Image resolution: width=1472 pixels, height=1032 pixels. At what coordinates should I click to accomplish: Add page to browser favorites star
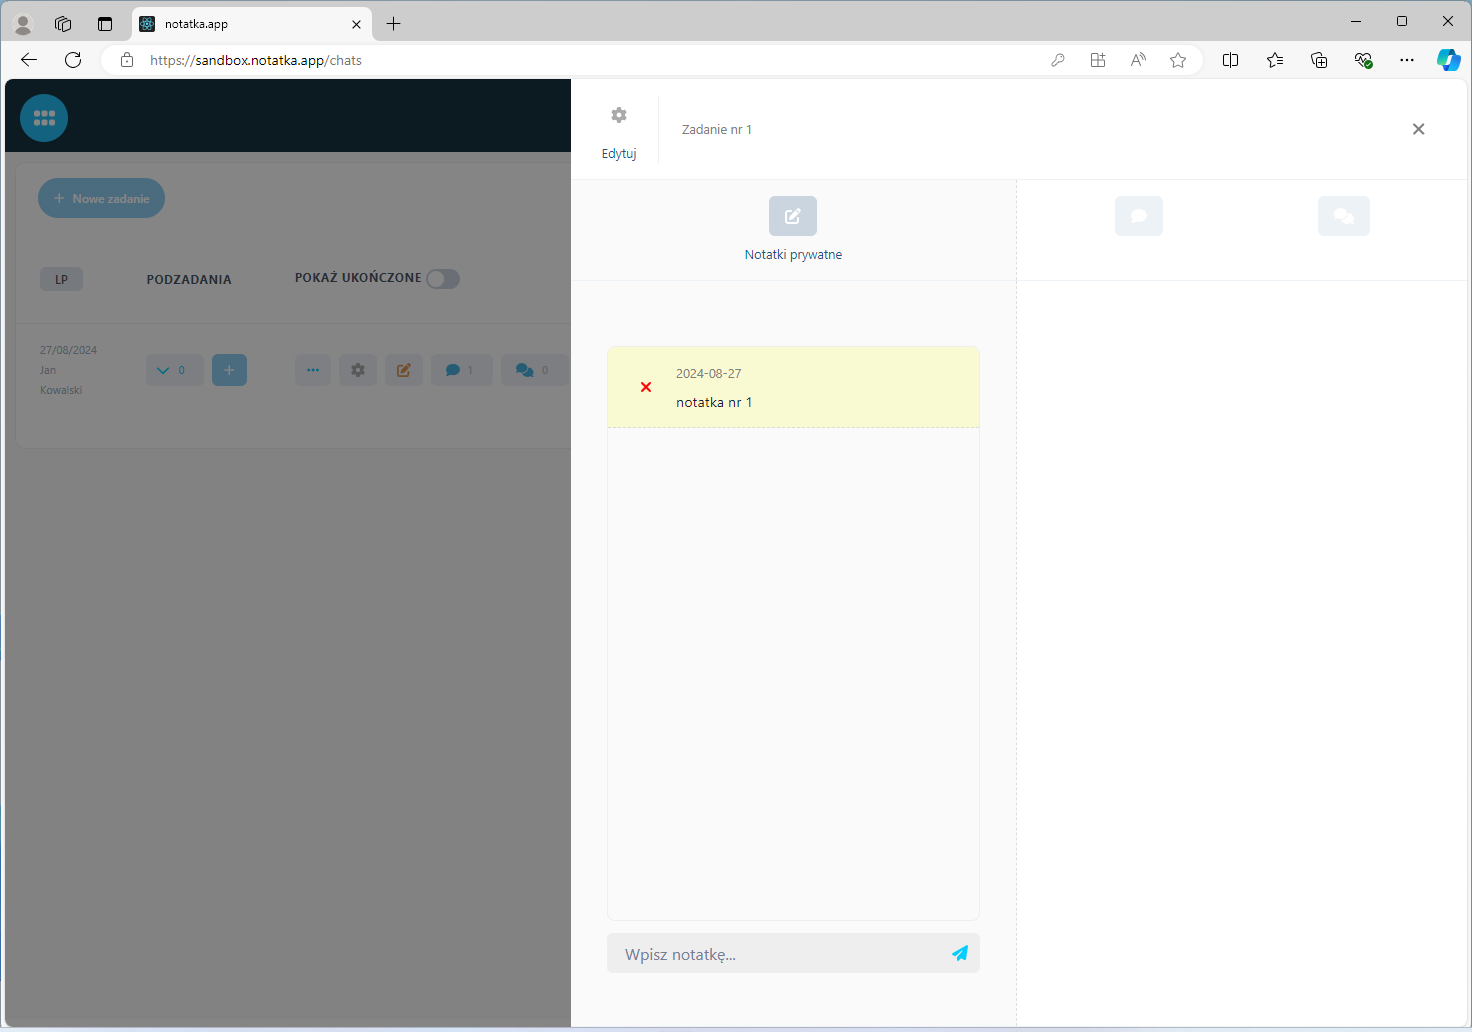click(1178, 60)
